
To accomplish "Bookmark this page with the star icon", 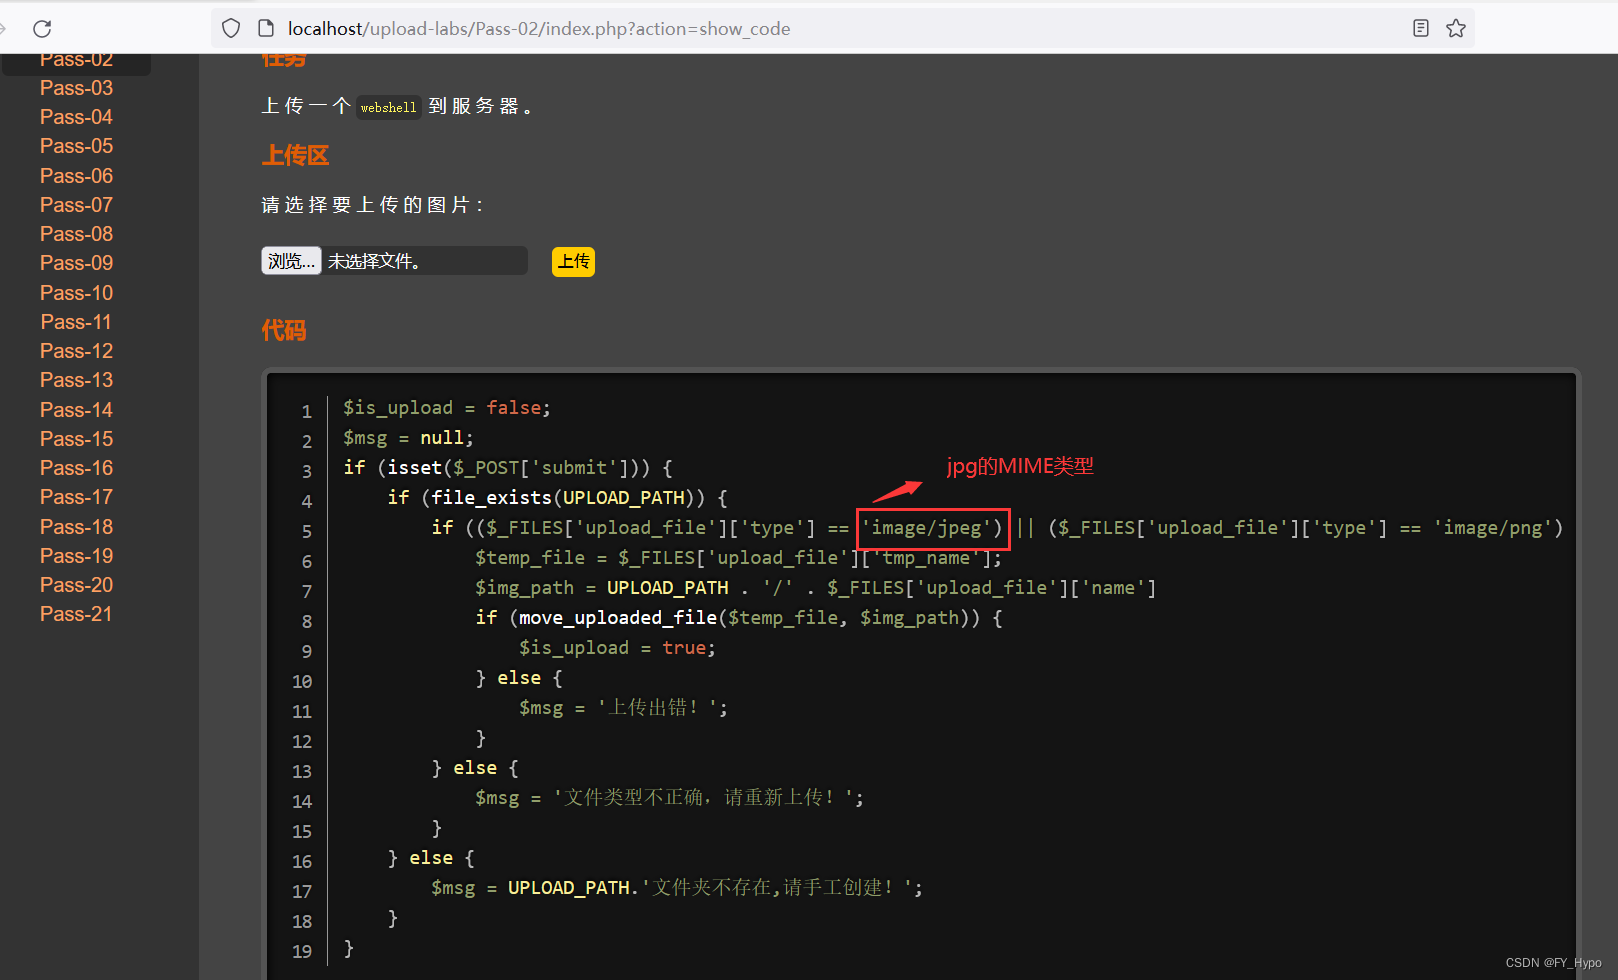I will [1456, 28].
